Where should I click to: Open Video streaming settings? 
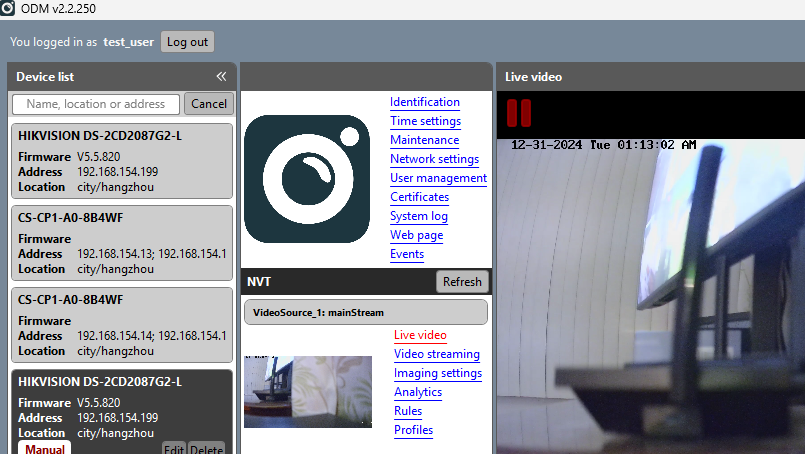click(x=437, y=354)
